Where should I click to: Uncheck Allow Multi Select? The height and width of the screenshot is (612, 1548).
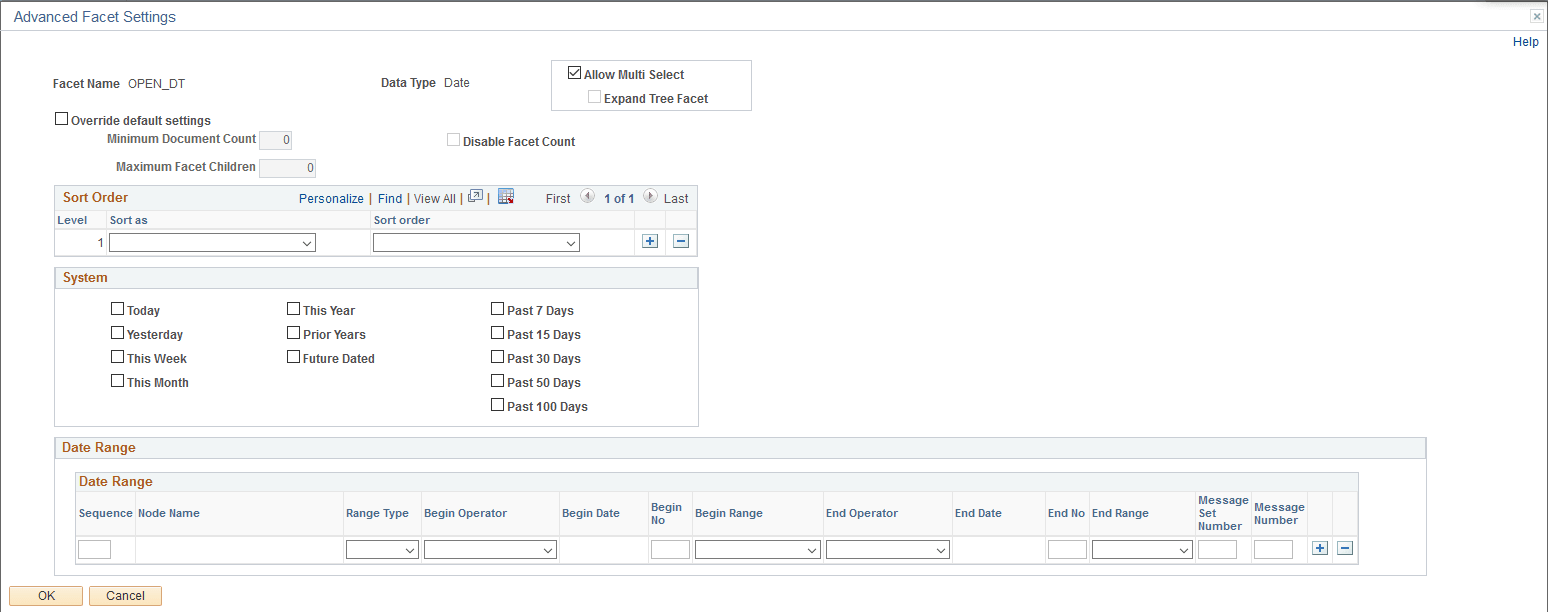574,71
